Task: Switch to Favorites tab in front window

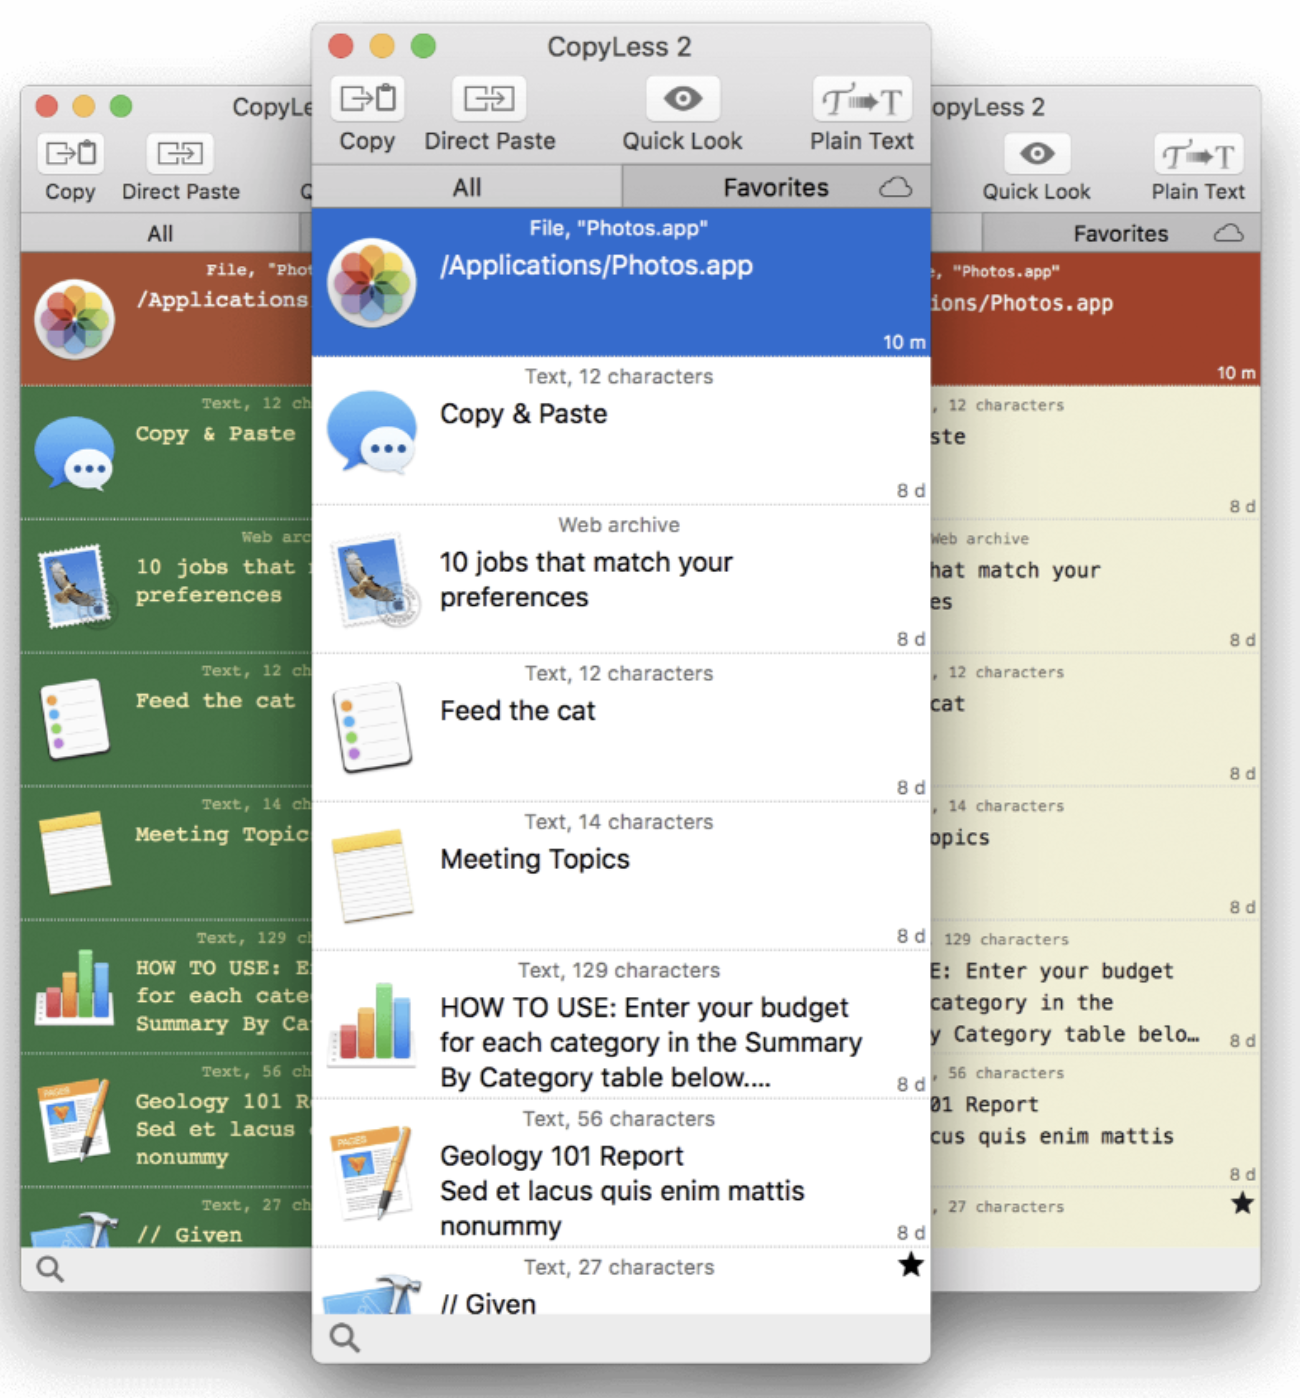Action: (776, 187)
